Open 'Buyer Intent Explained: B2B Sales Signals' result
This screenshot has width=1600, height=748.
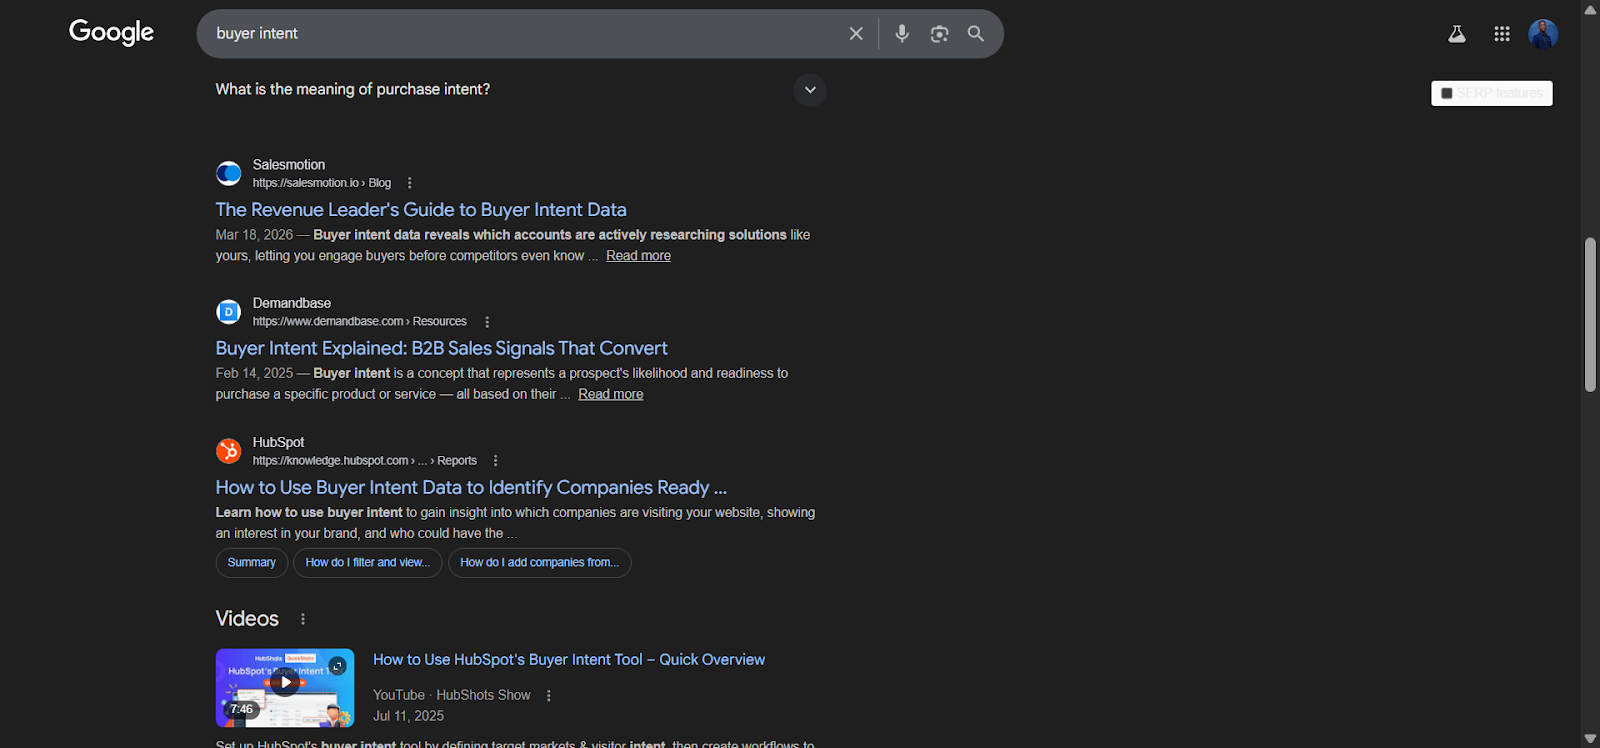pos(441,348)
